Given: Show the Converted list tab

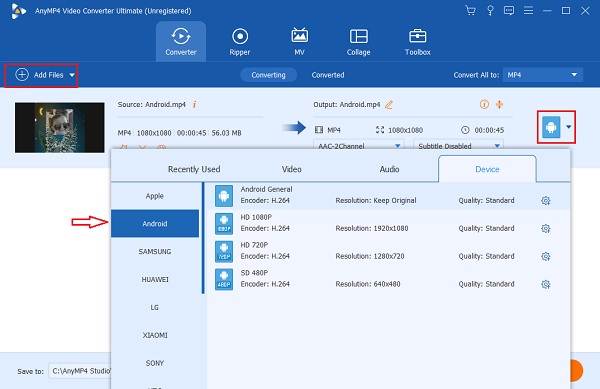Looking at the screenshot, I should 328,75.
